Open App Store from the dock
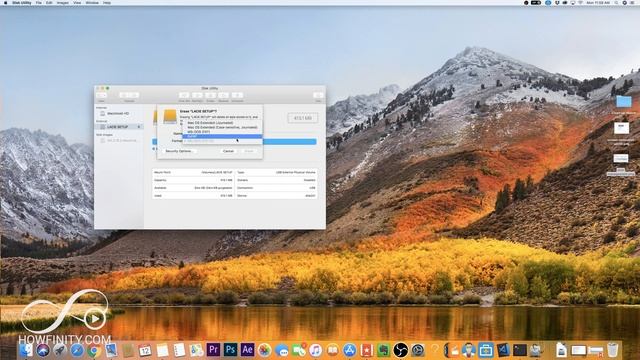The width and height of the screenshot is (640, 360). (349, 350)
